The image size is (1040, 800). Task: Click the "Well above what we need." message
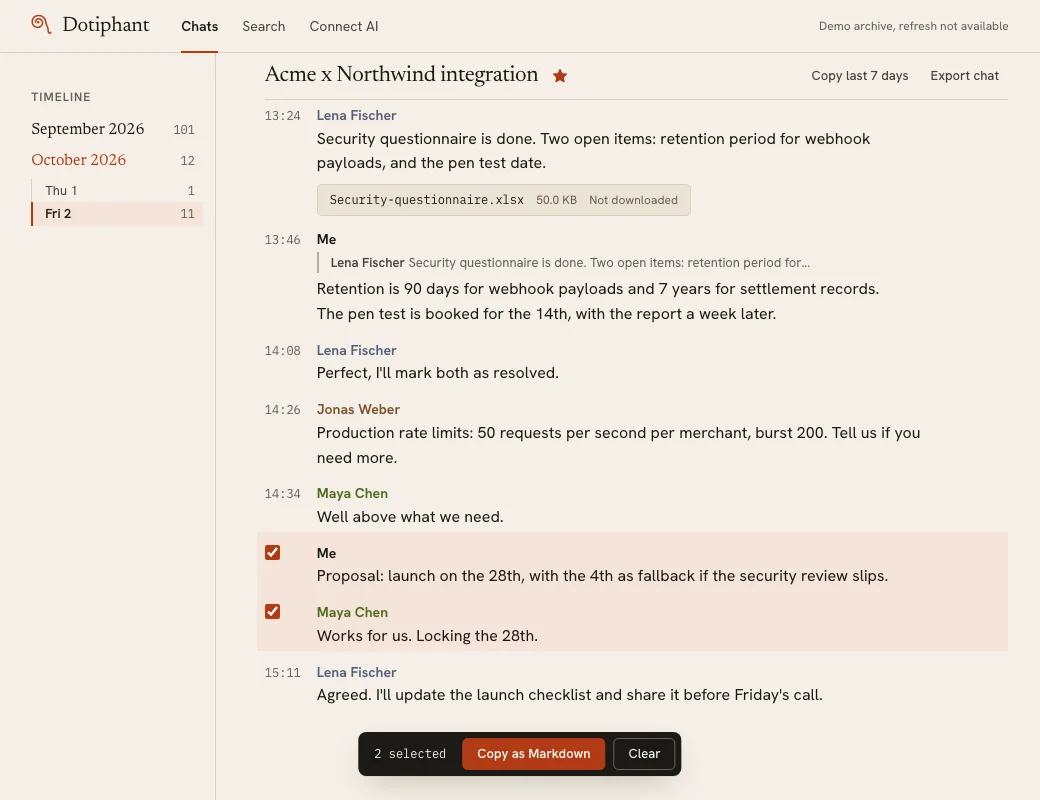(x=410, y=517)
